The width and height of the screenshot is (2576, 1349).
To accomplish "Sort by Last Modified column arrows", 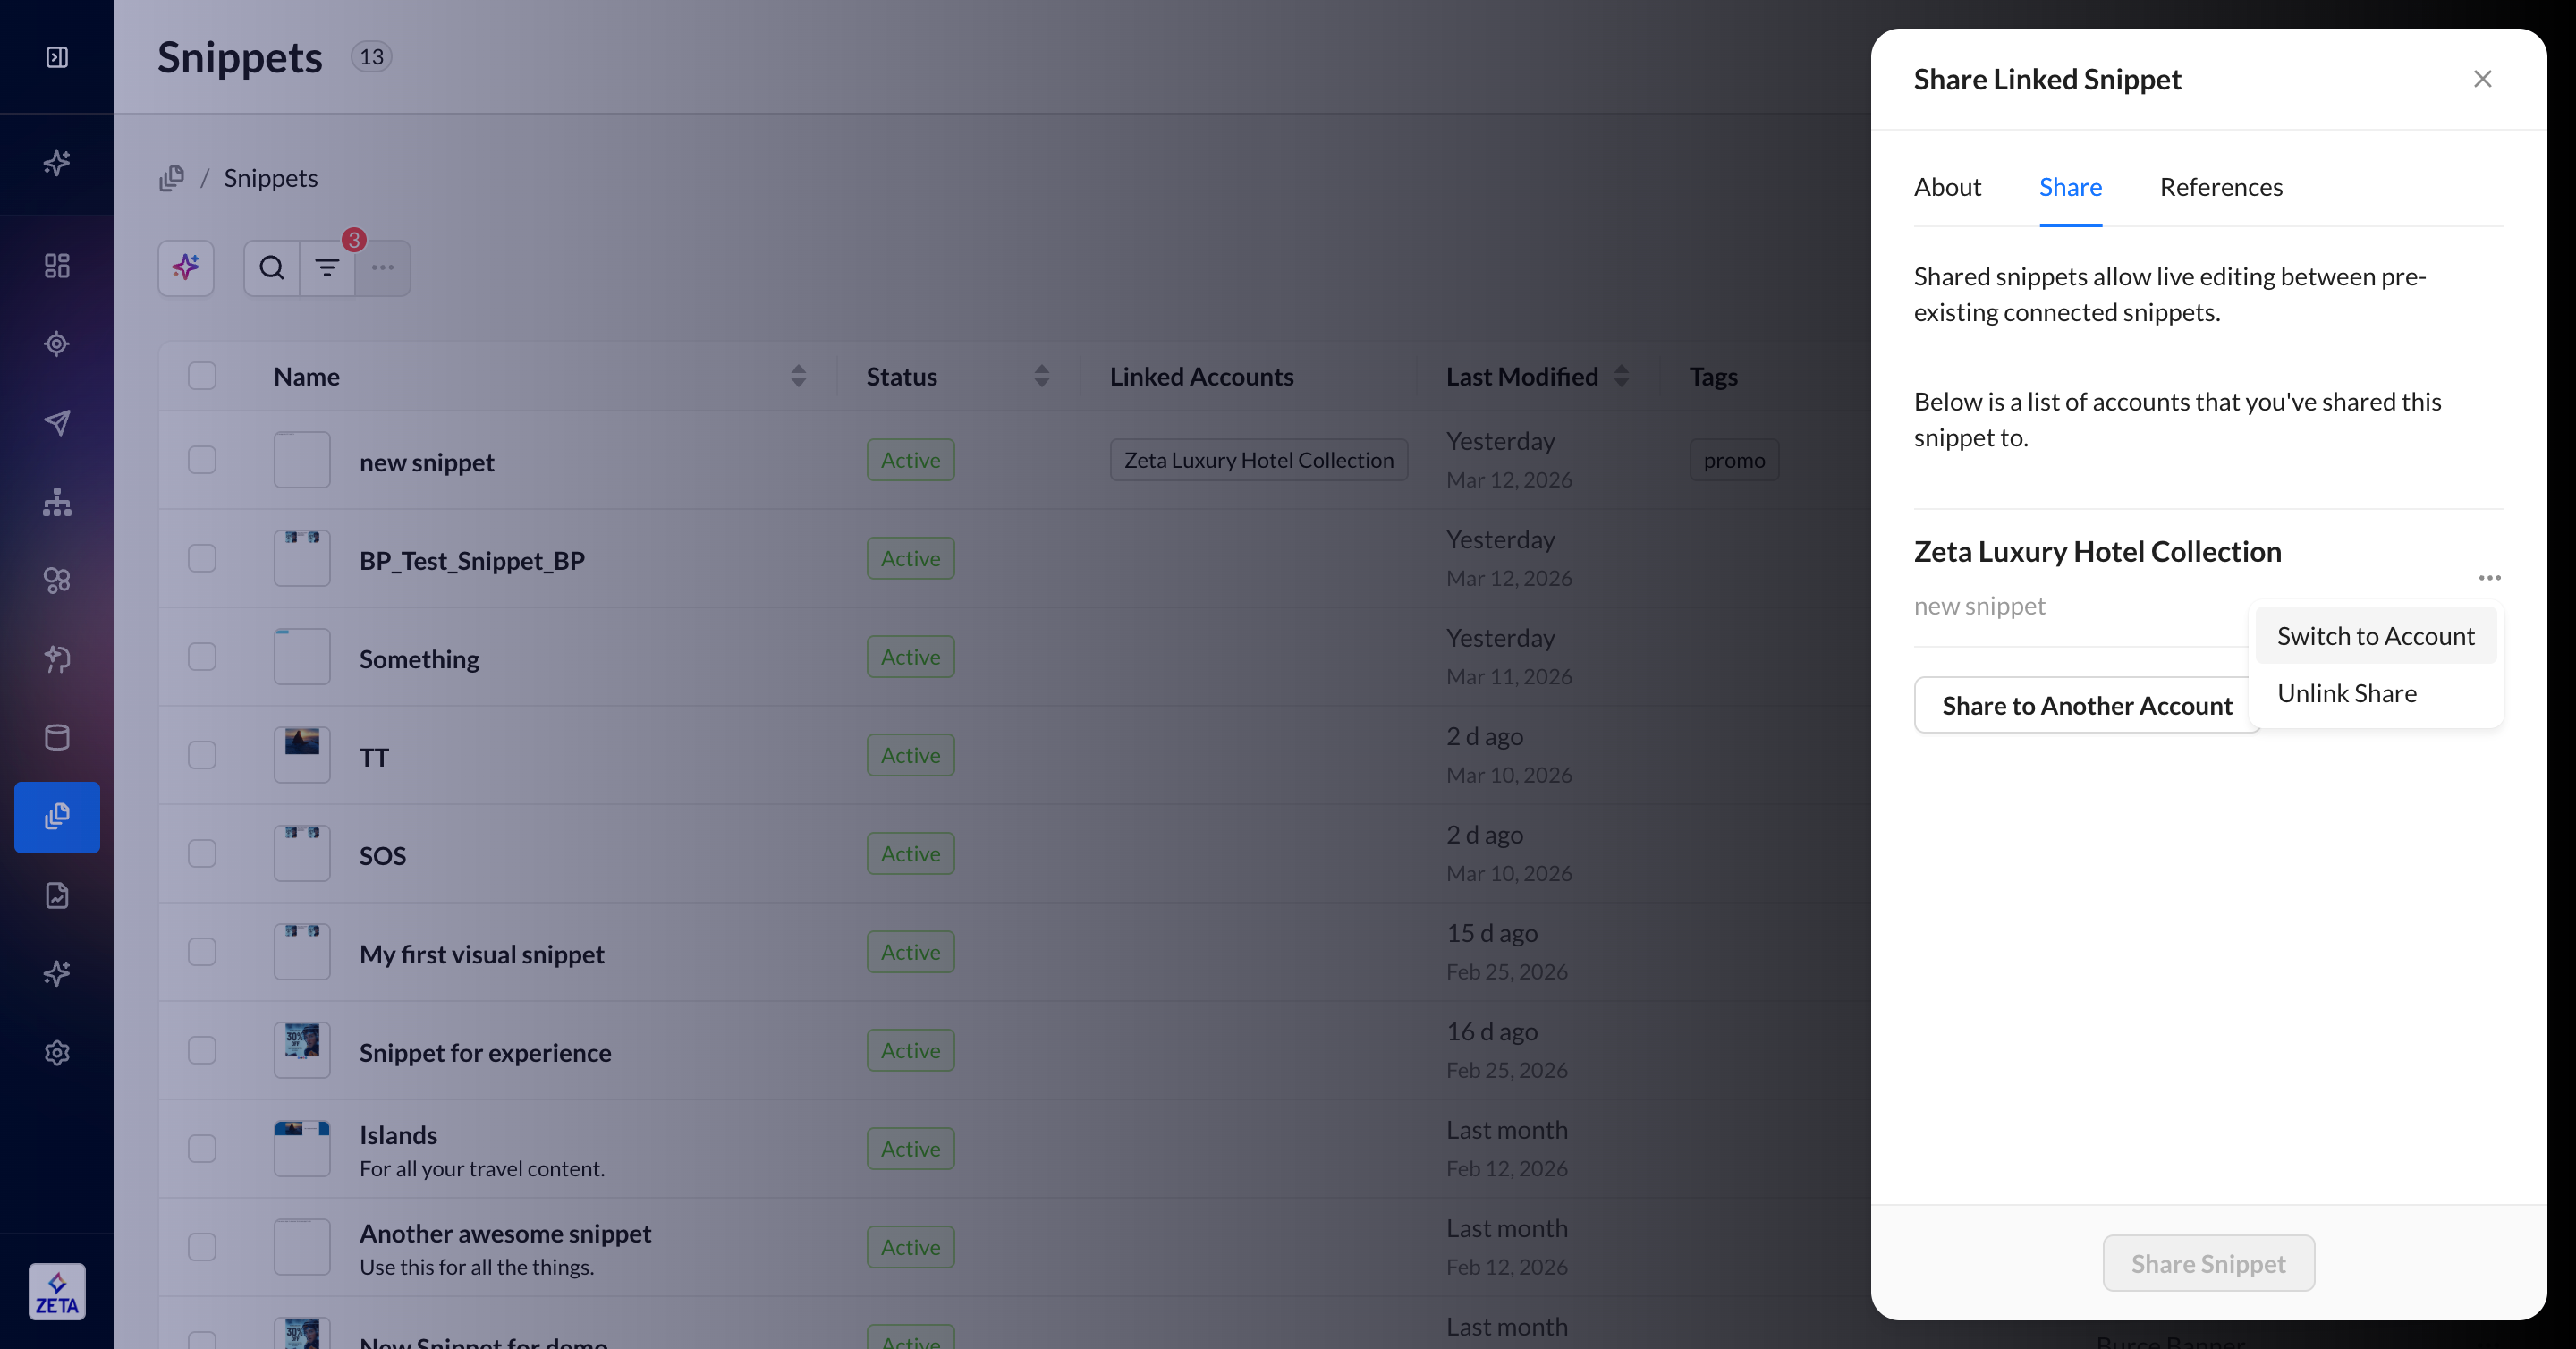I will (1621, 376).
